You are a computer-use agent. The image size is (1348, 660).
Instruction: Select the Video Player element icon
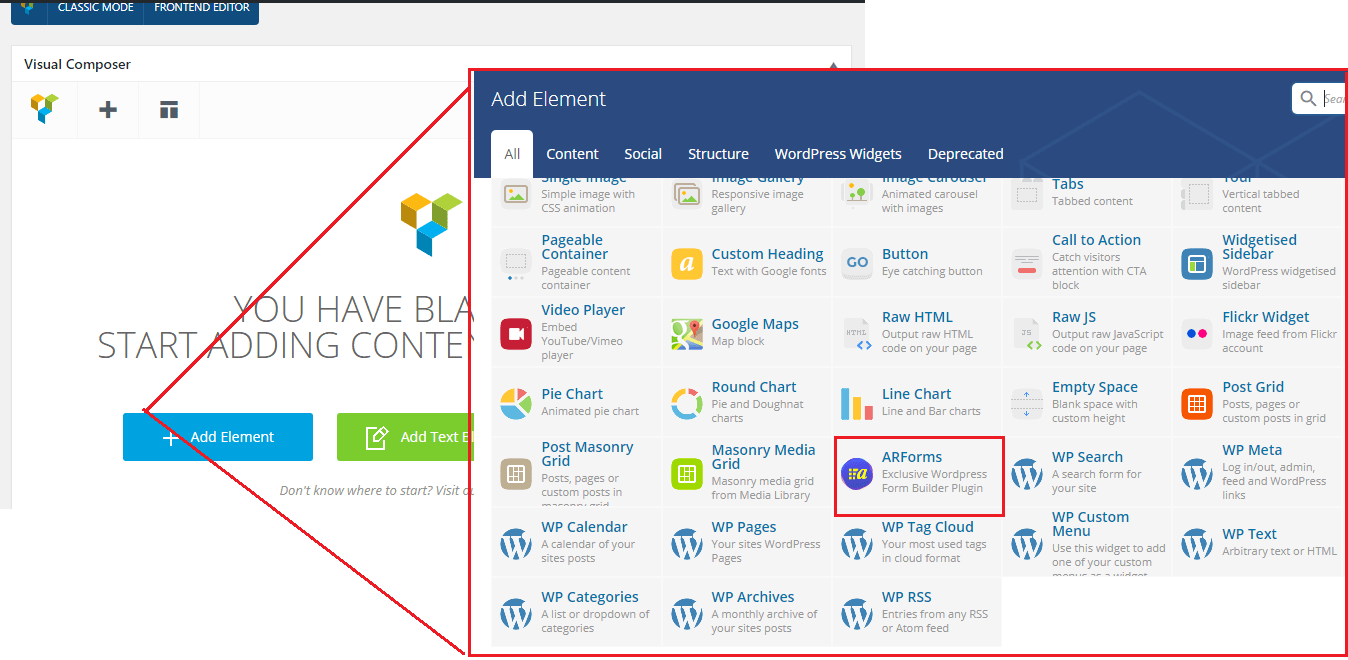[x=516, y=334]
